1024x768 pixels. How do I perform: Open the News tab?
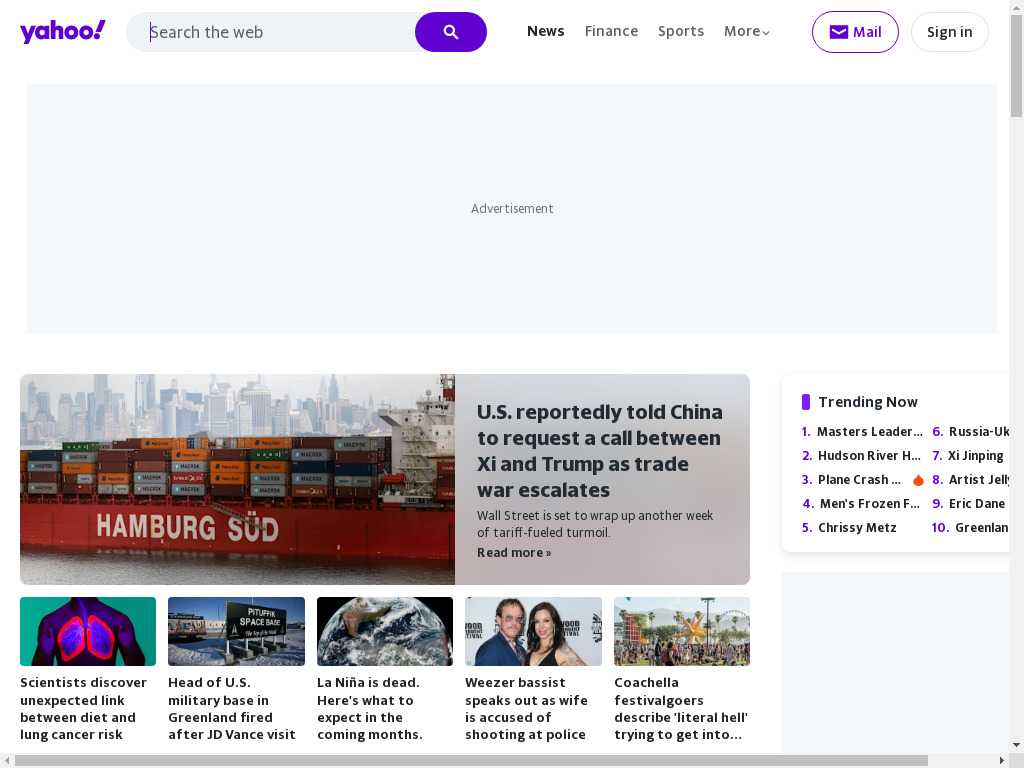(545, 31)
